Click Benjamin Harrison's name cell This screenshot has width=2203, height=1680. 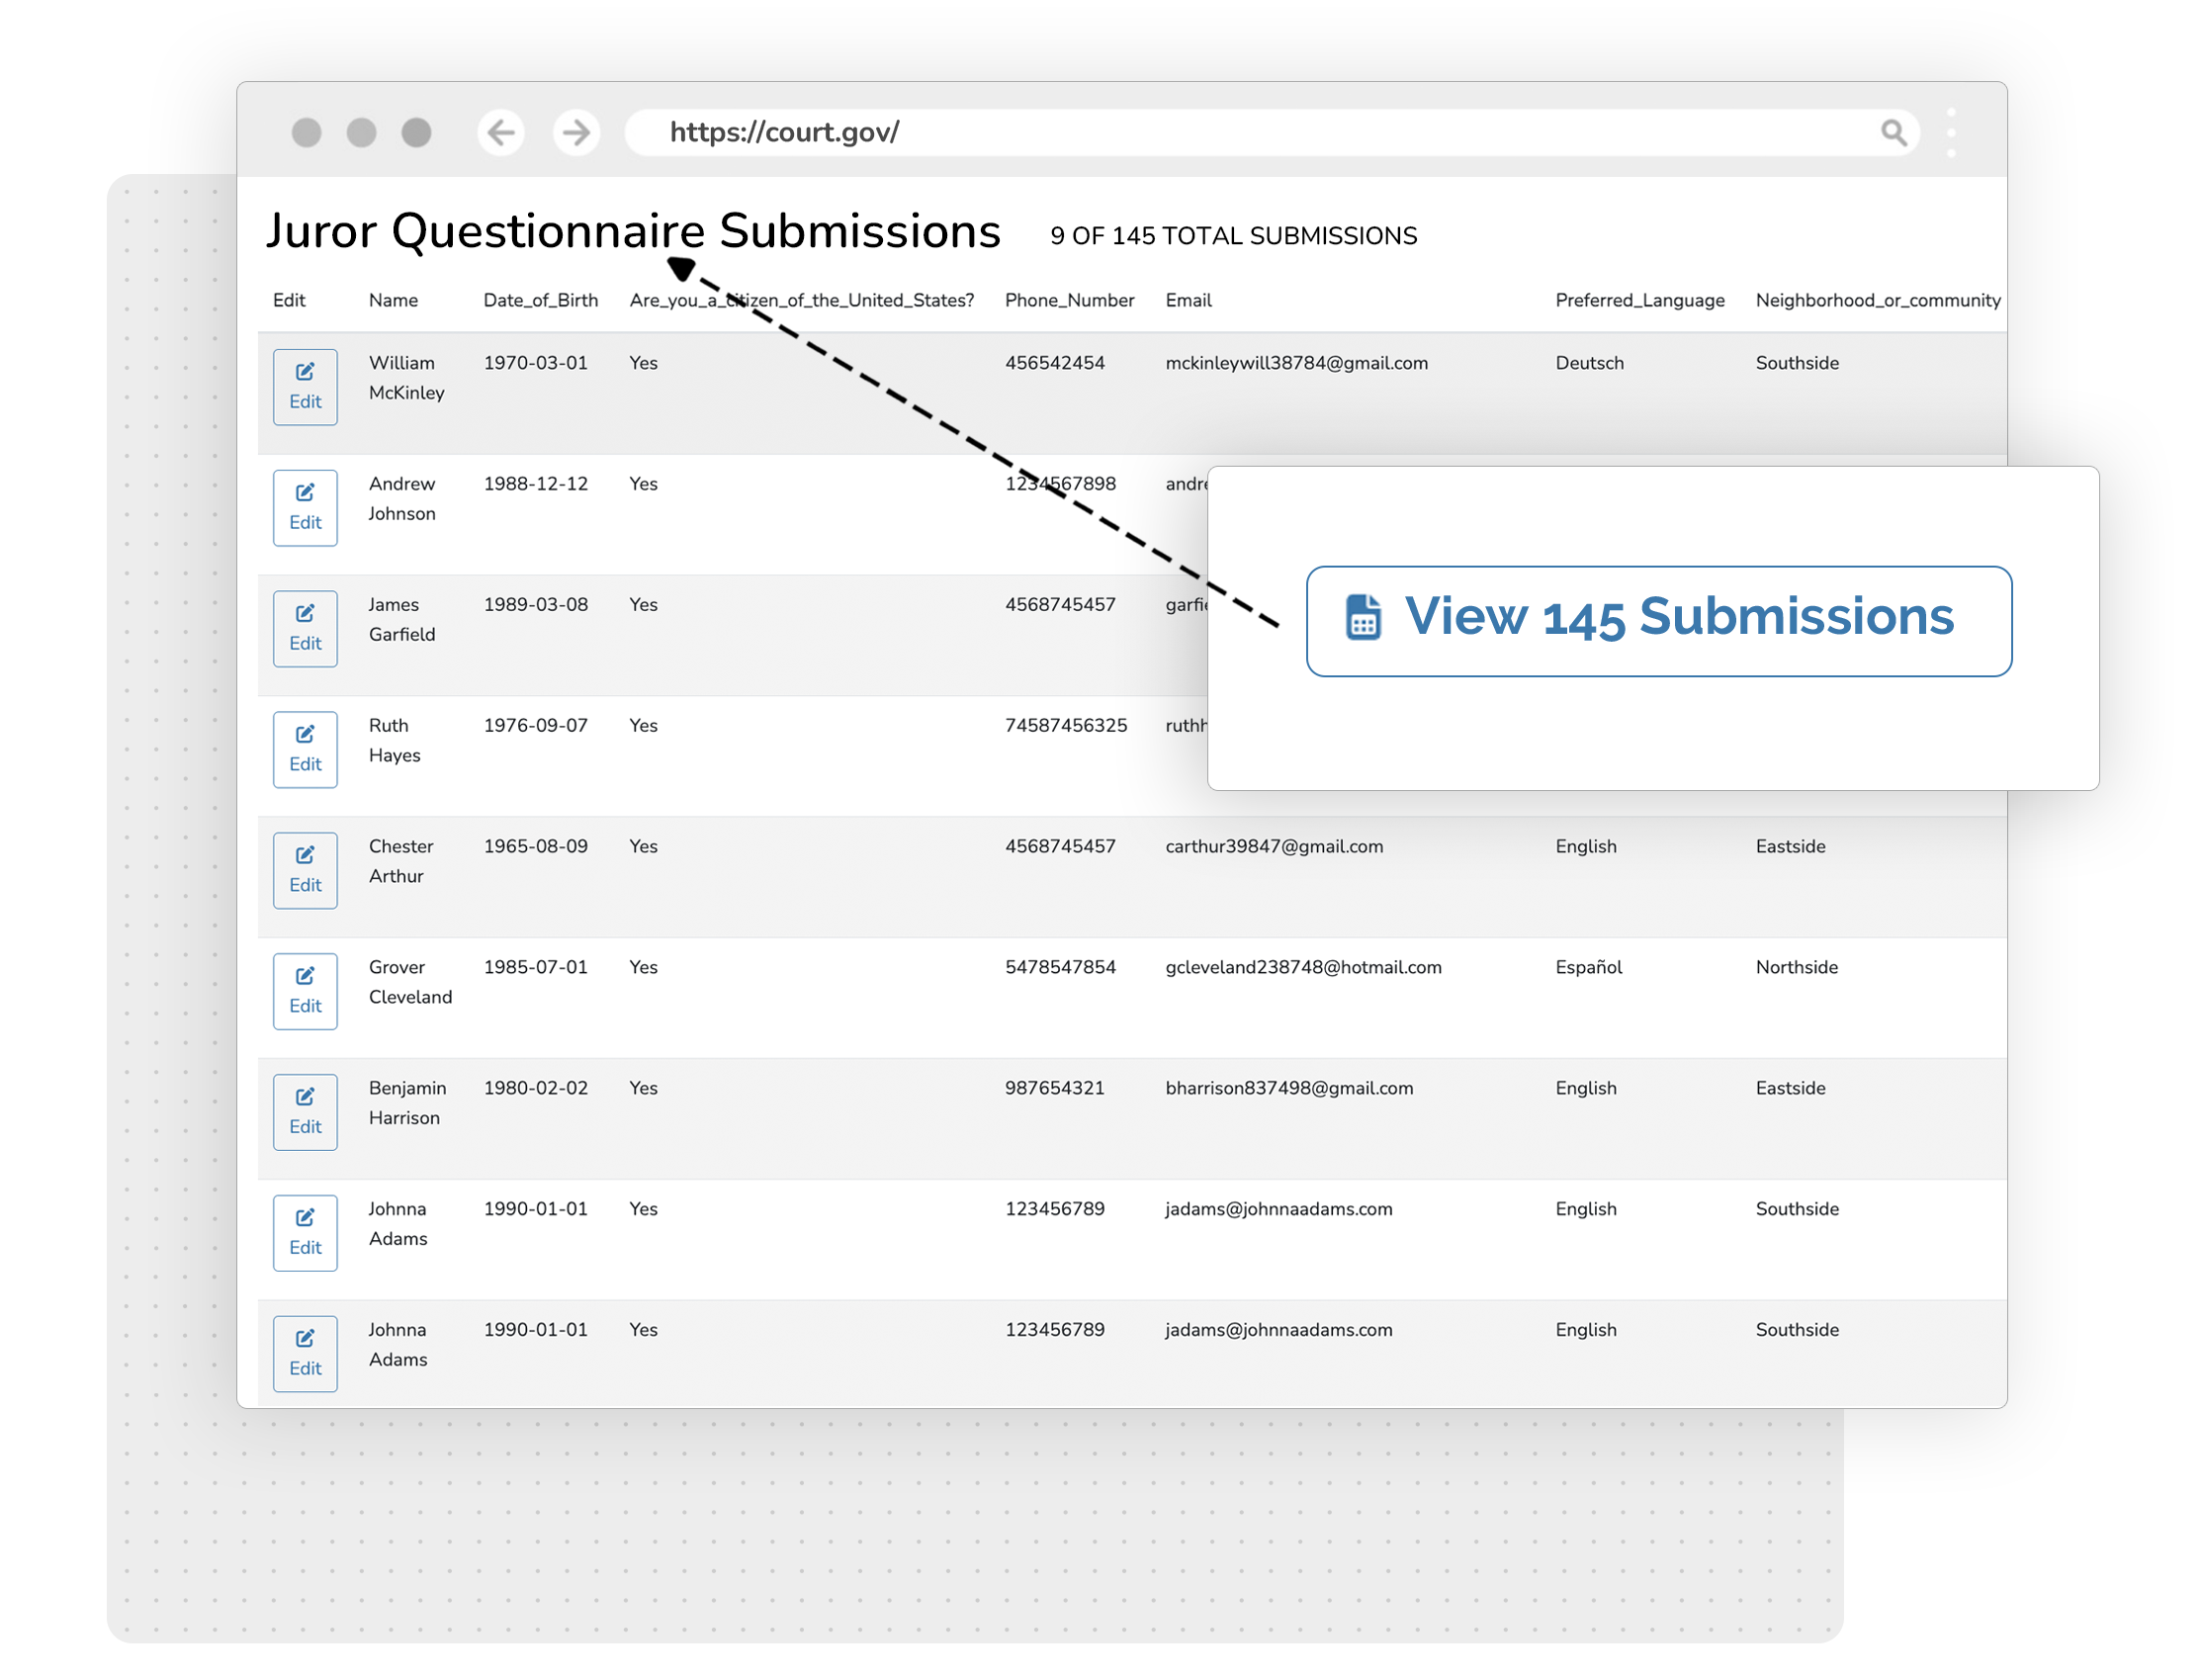click(407, 1104)
